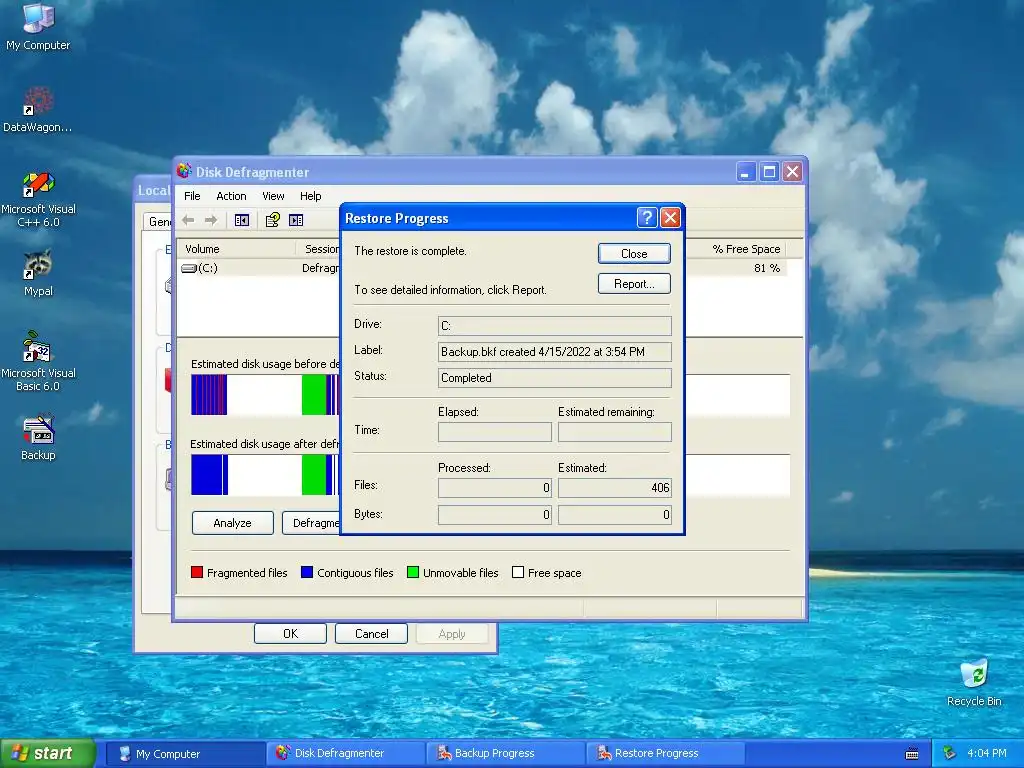Click the disk usage before defragmentation bar

pyautogui.click(x=265, y=394)
